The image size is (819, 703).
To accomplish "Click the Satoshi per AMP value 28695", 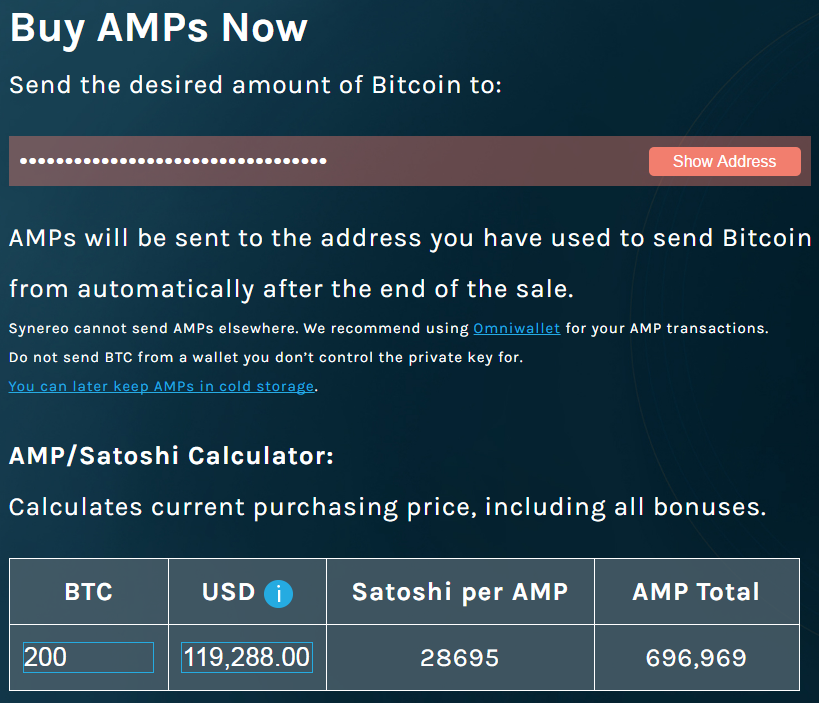I will tap(460, 658).
